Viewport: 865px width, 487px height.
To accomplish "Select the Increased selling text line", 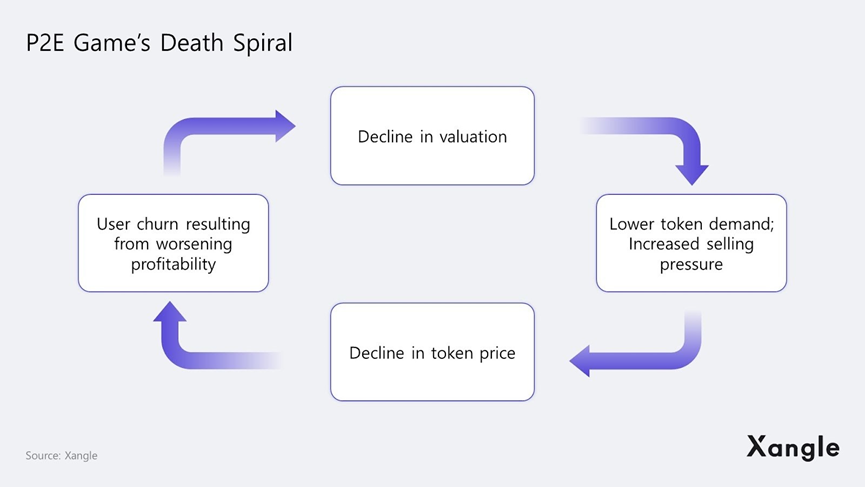I will click(691, 244).
